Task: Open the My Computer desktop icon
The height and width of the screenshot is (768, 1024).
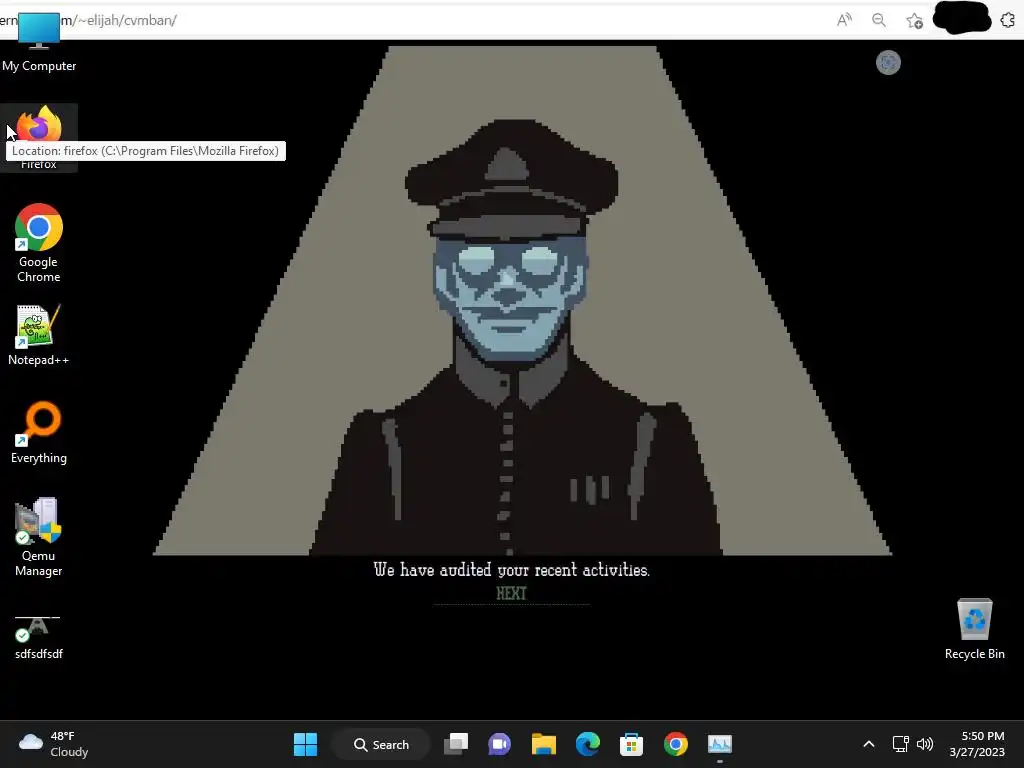Action: click(39, 42)
